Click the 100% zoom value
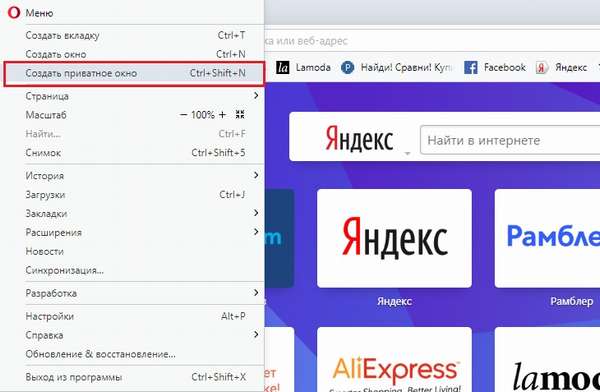The image size is (600, 392). point(203,115)
